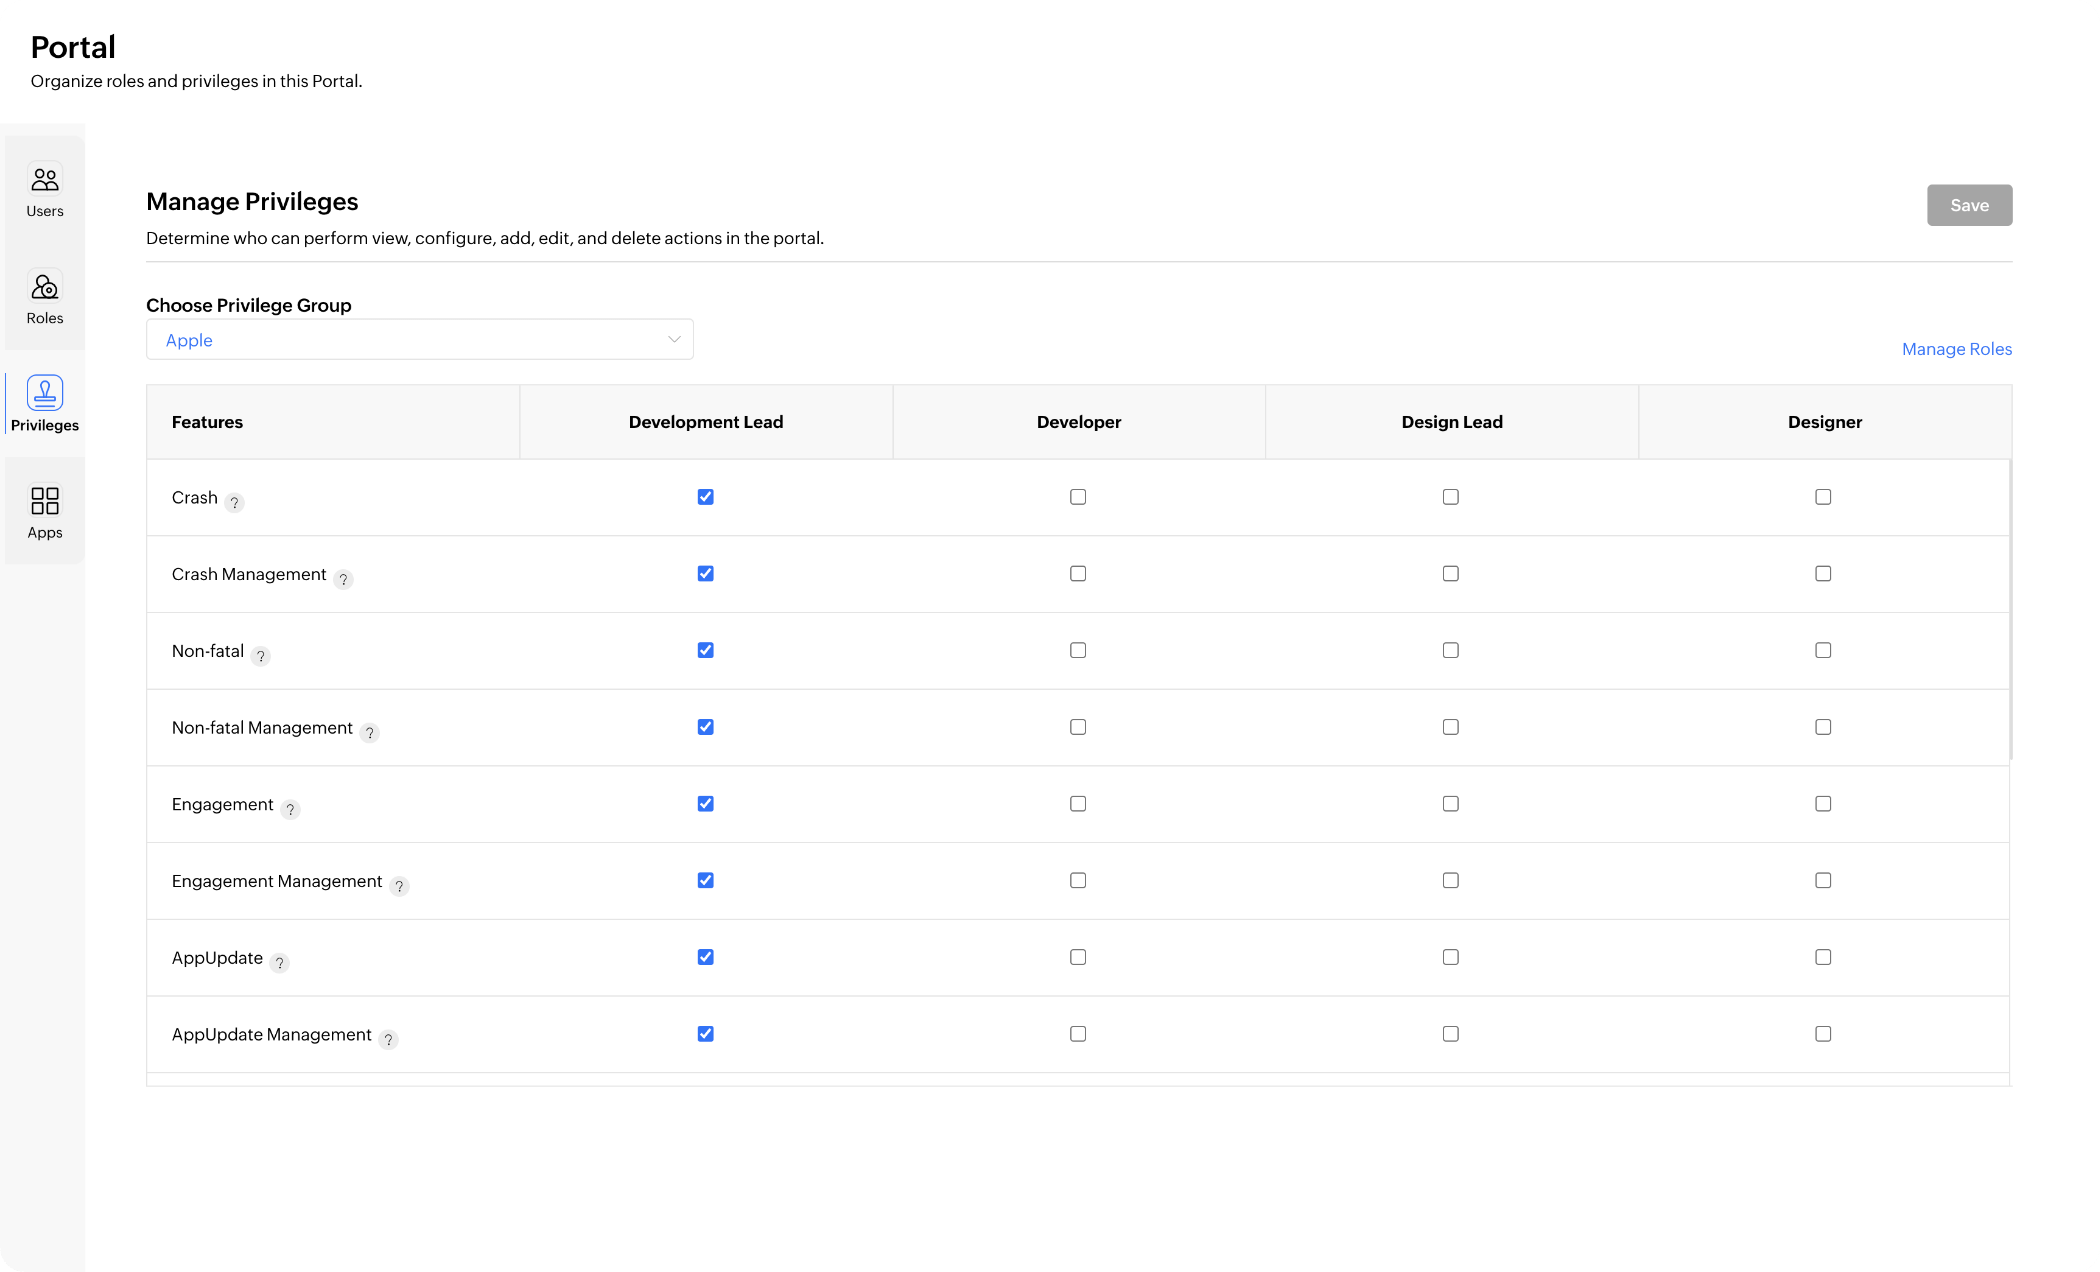
Task: Open the Apps grid icon
Action: (x=45, y=500)
